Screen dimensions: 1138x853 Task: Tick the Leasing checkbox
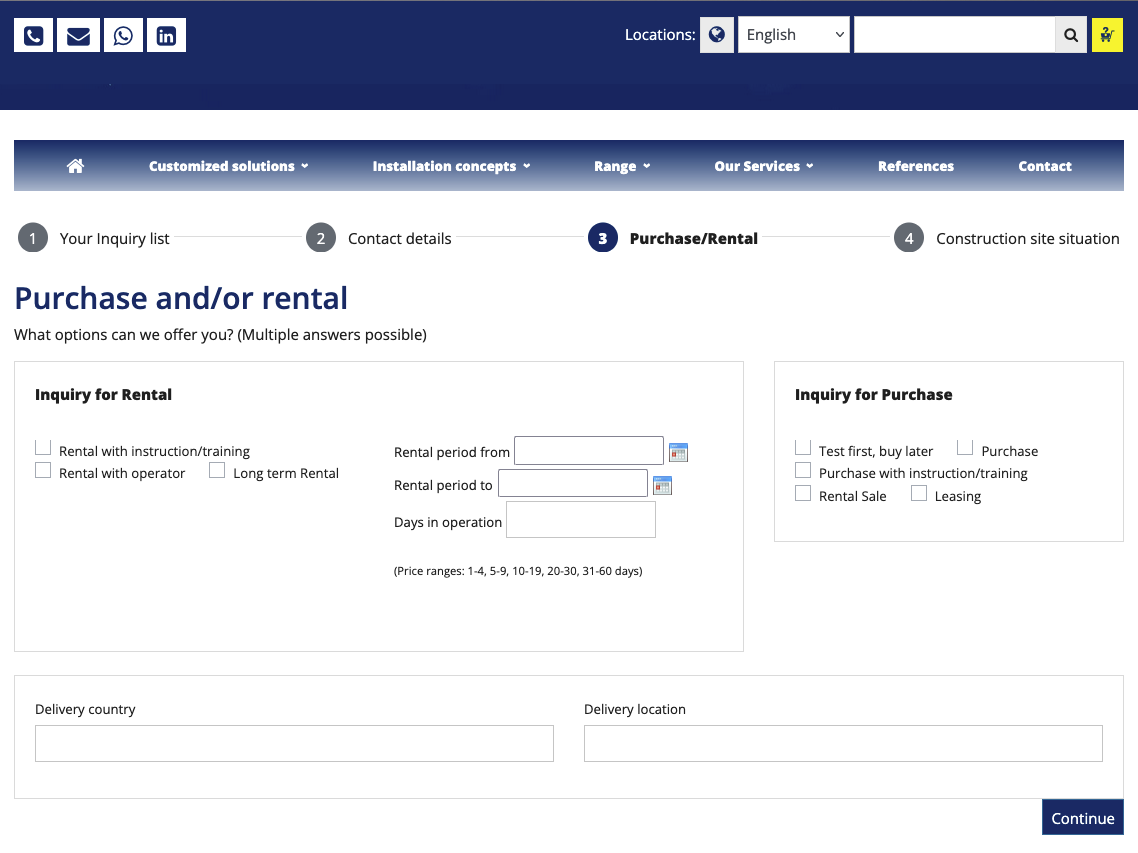(919, 493)
